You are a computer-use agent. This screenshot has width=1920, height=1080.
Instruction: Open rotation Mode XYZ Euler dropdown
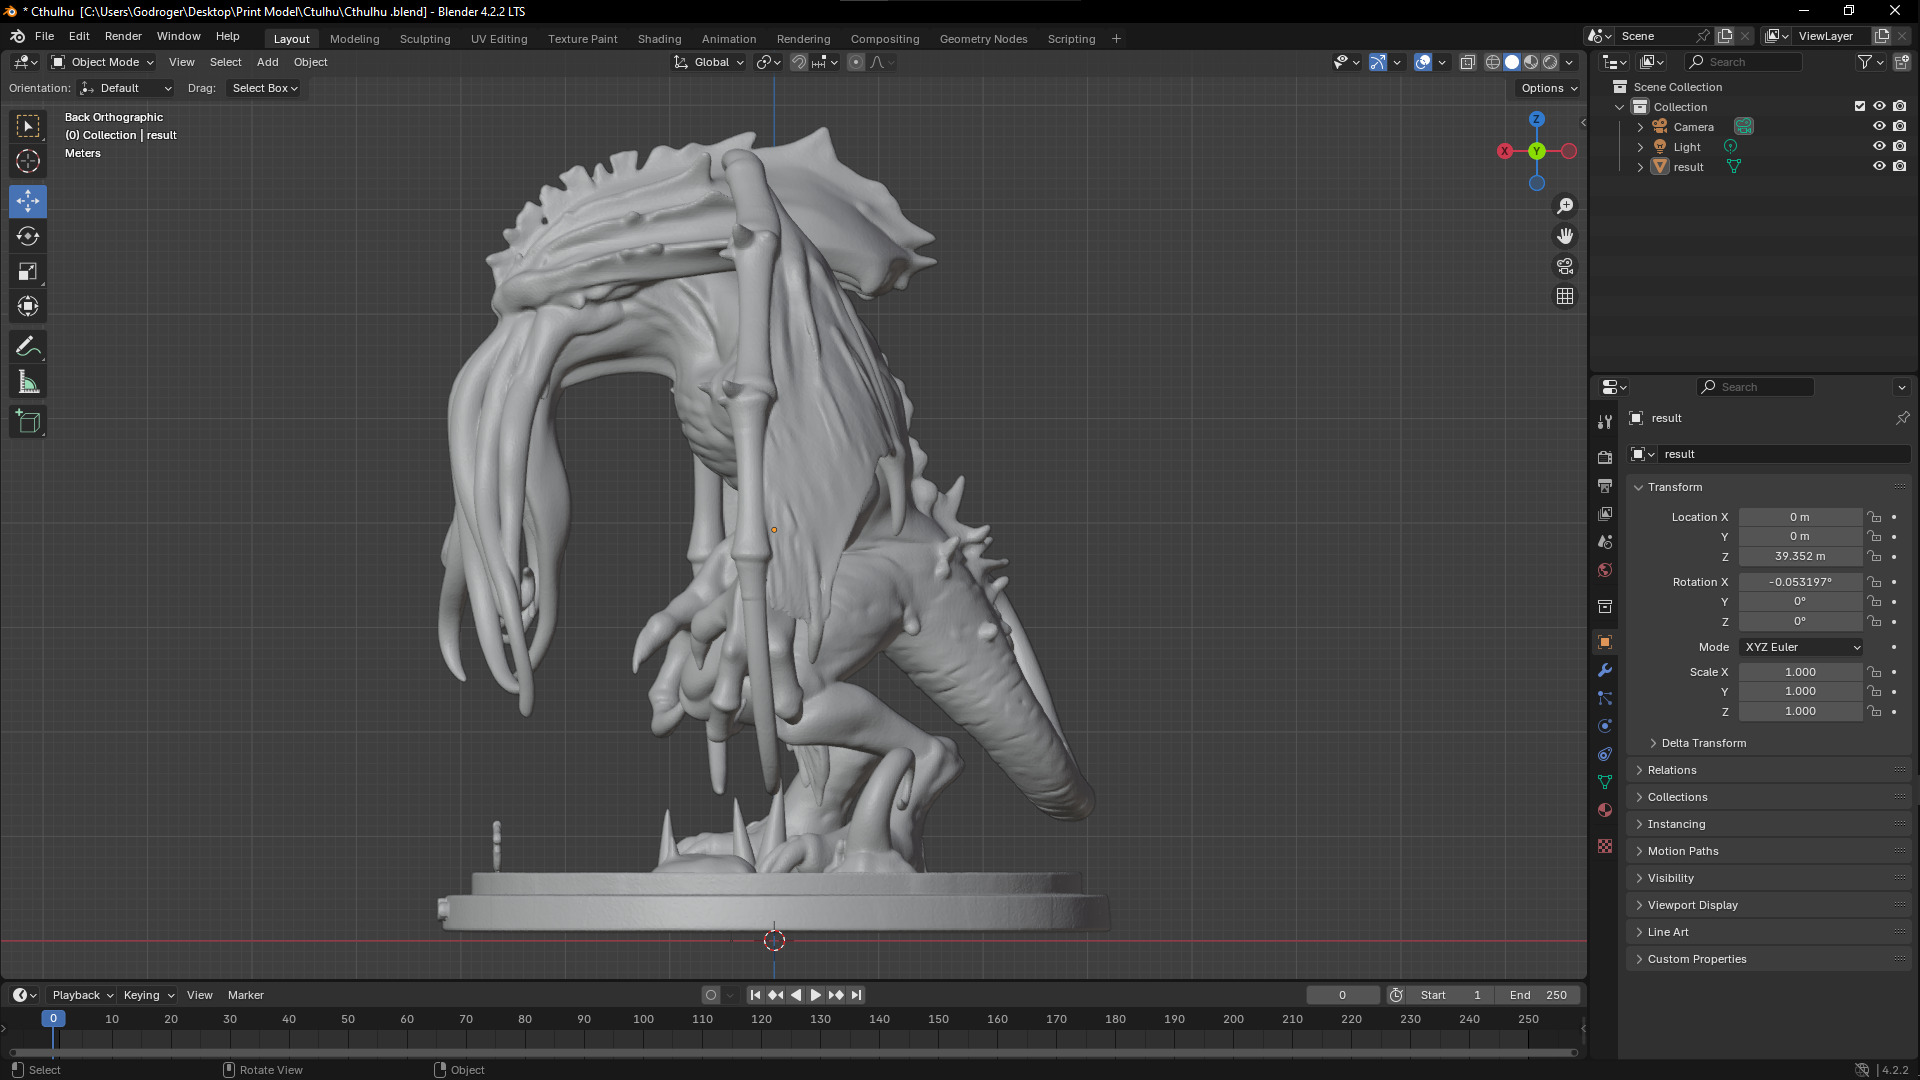[x=1801, y=647]
